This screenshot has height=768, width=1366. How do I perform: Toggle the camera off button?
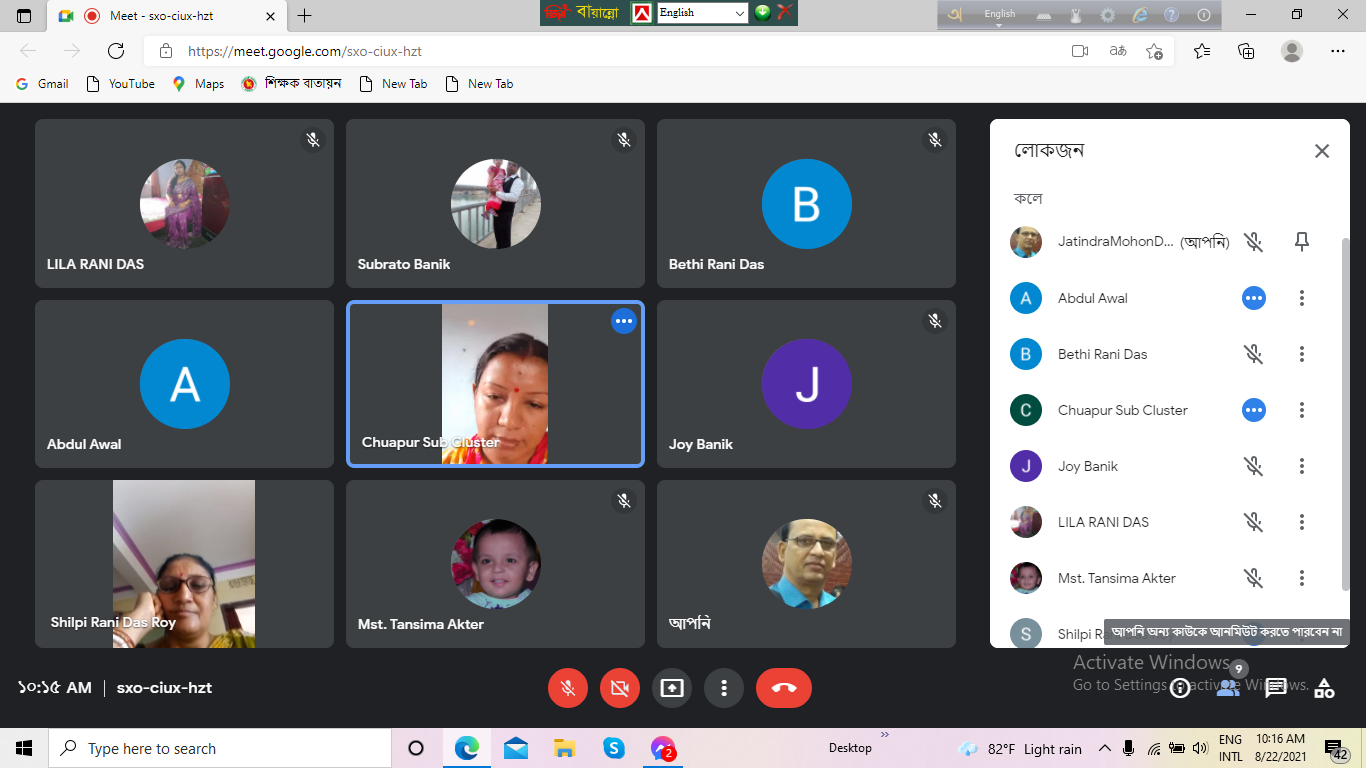coord(620,688)
